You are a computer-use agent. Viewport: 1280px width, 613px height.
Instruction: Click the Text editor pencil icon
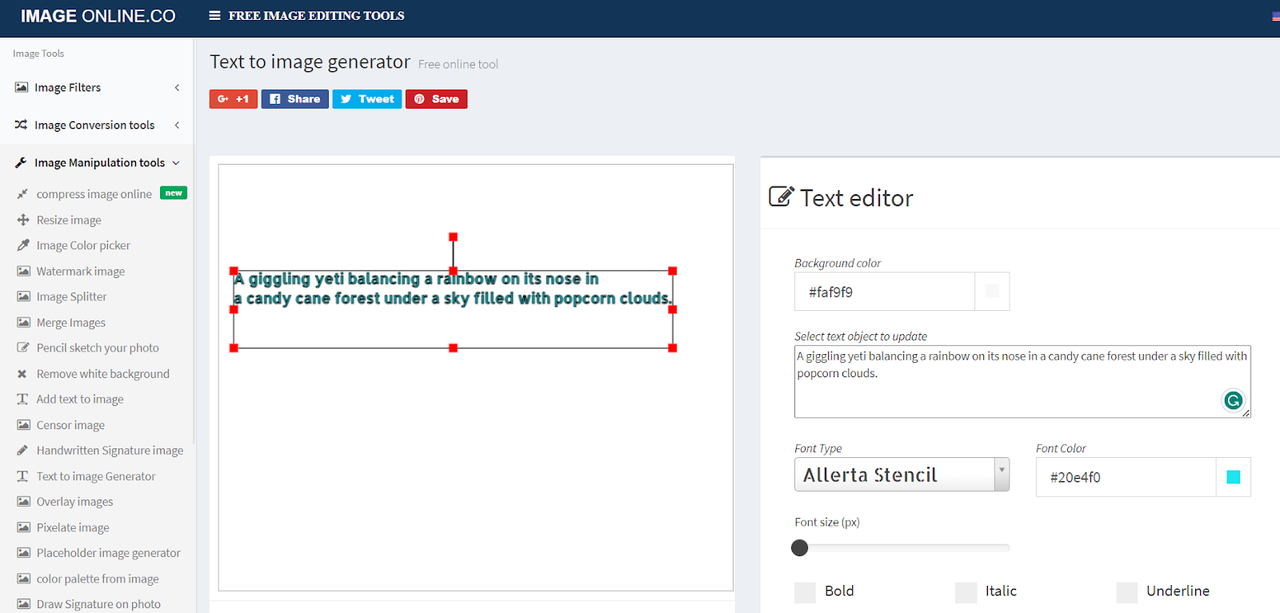(x=781, y=196)
